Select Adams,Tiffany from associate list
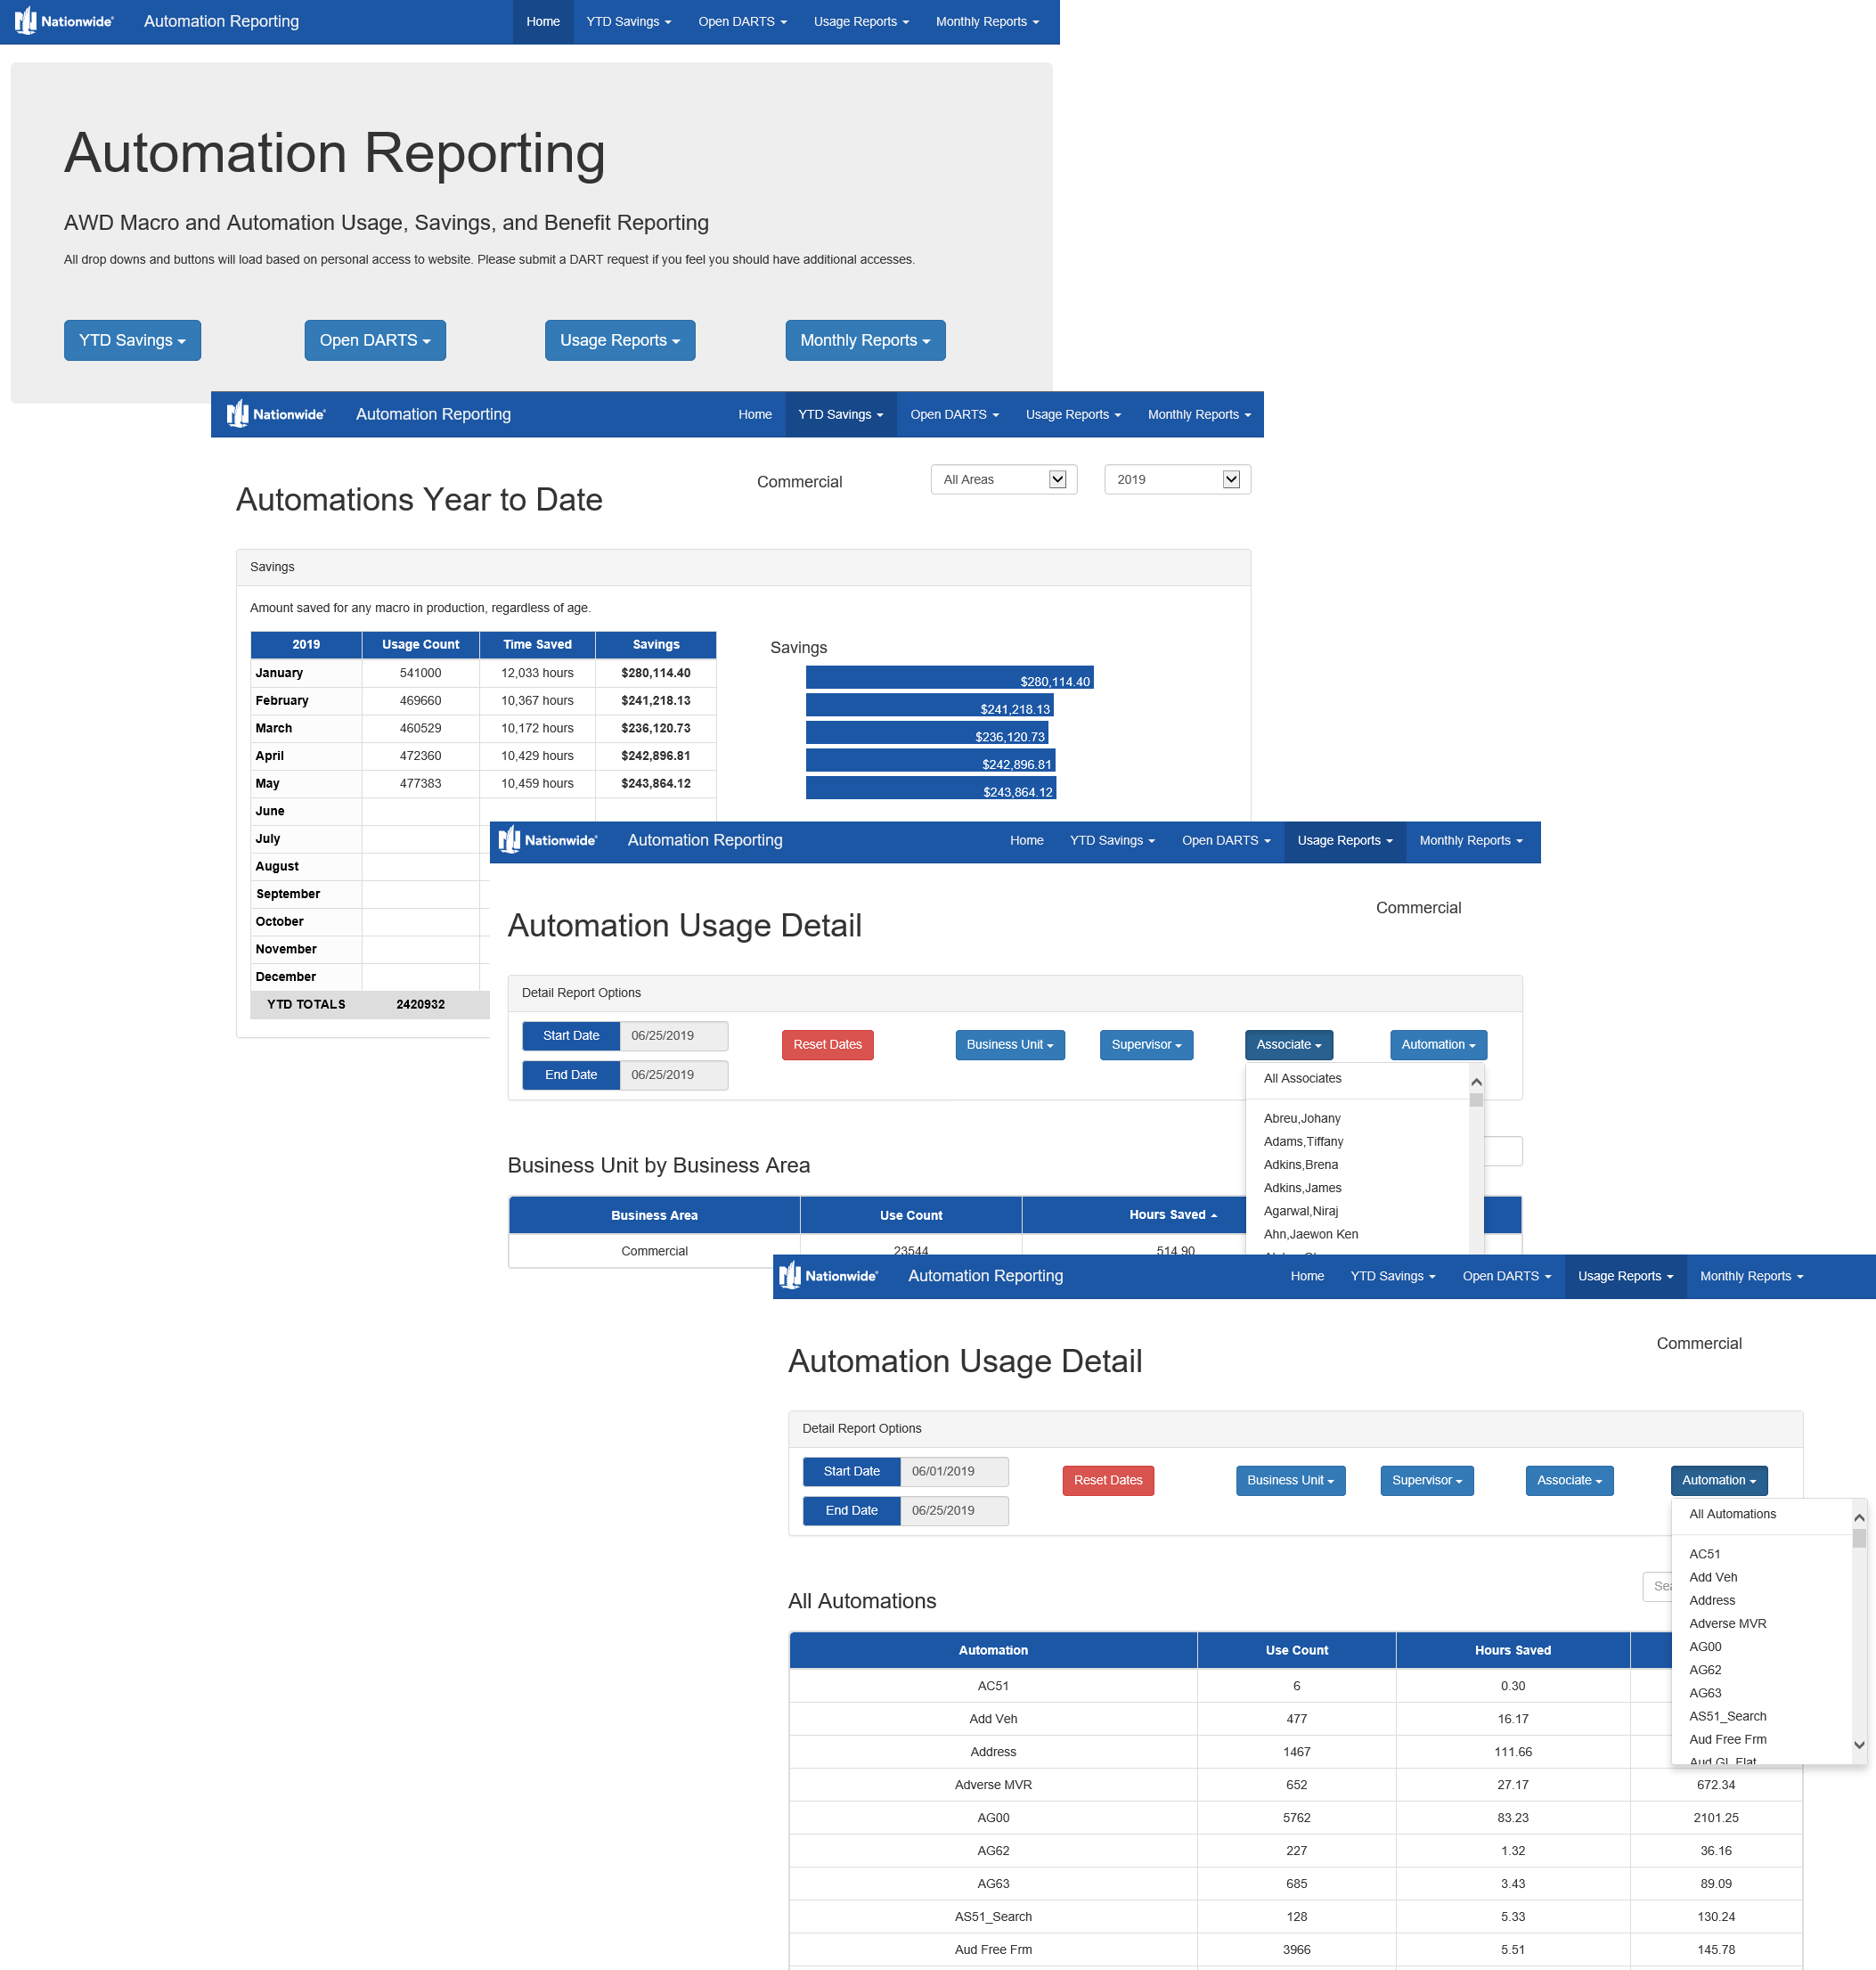 click(1303, 1141)
